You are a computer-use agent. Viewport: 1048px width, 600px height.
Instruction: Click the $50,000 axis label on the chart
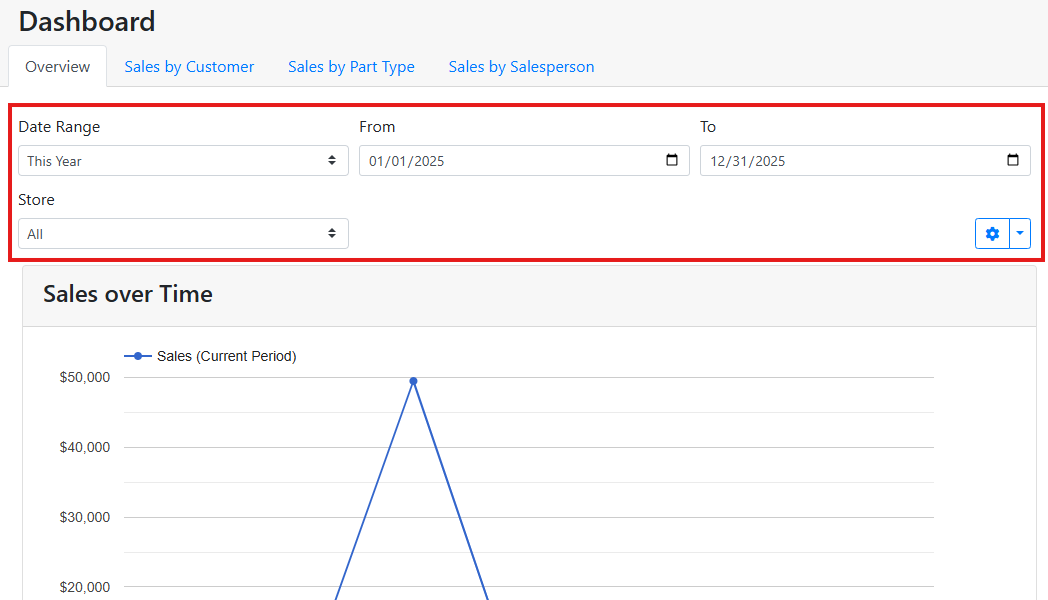[85, 377]
